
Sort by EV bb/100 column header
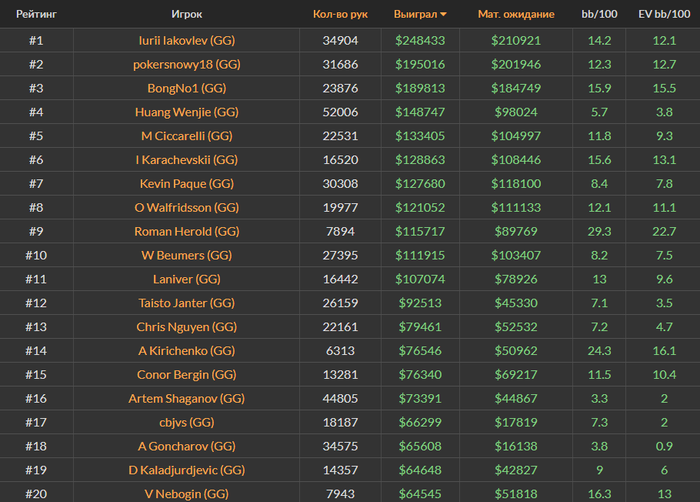pos(664,14)
